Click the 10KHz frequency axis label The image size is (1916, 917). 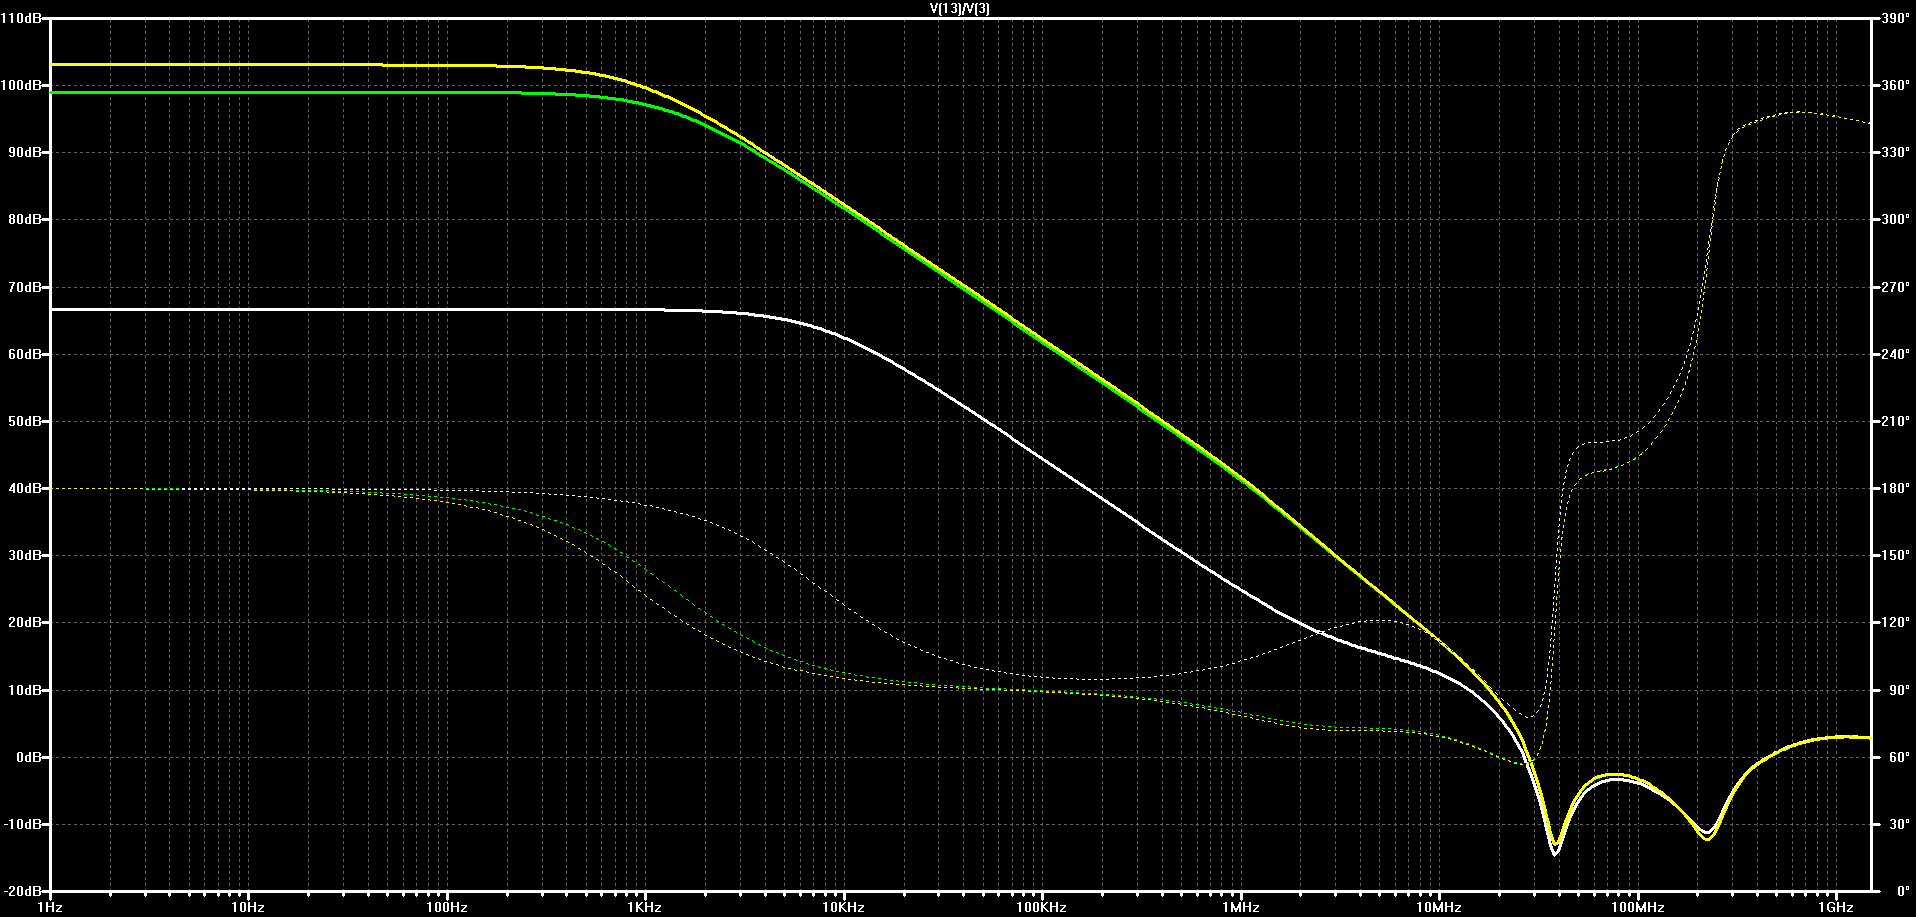pos(844,908)
